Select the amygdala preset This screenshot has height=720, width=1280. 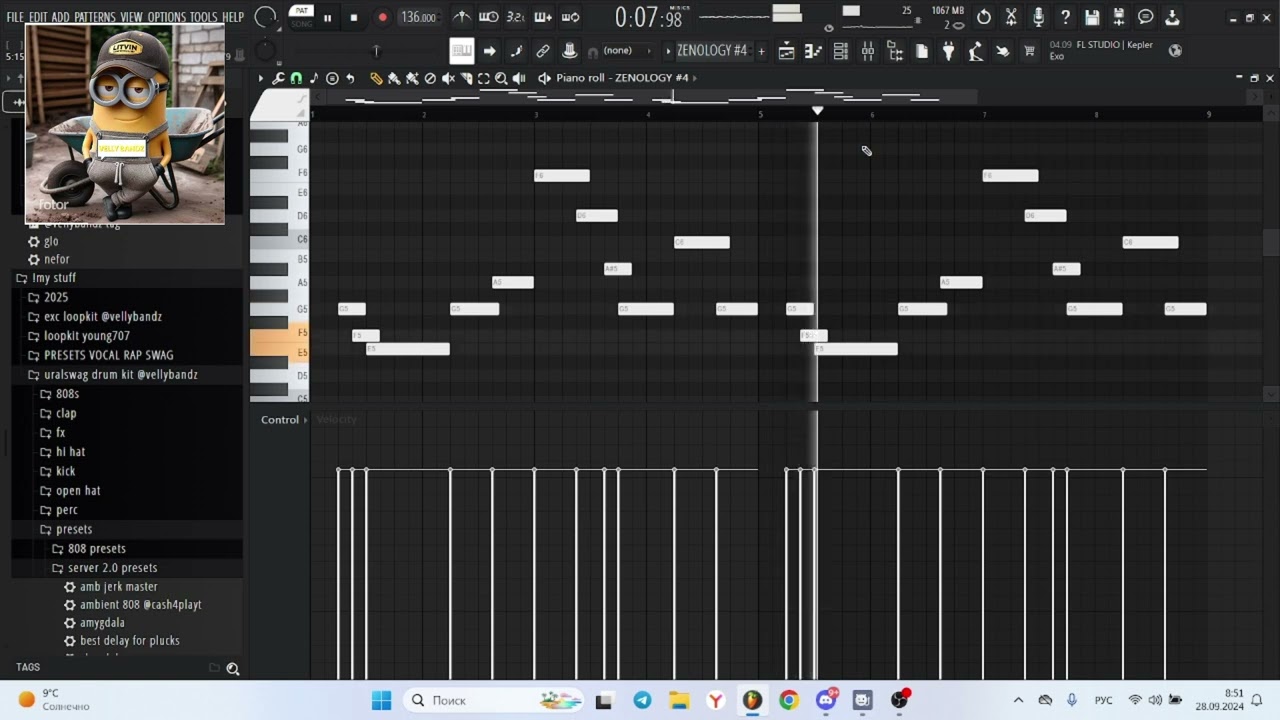point(102,623)
